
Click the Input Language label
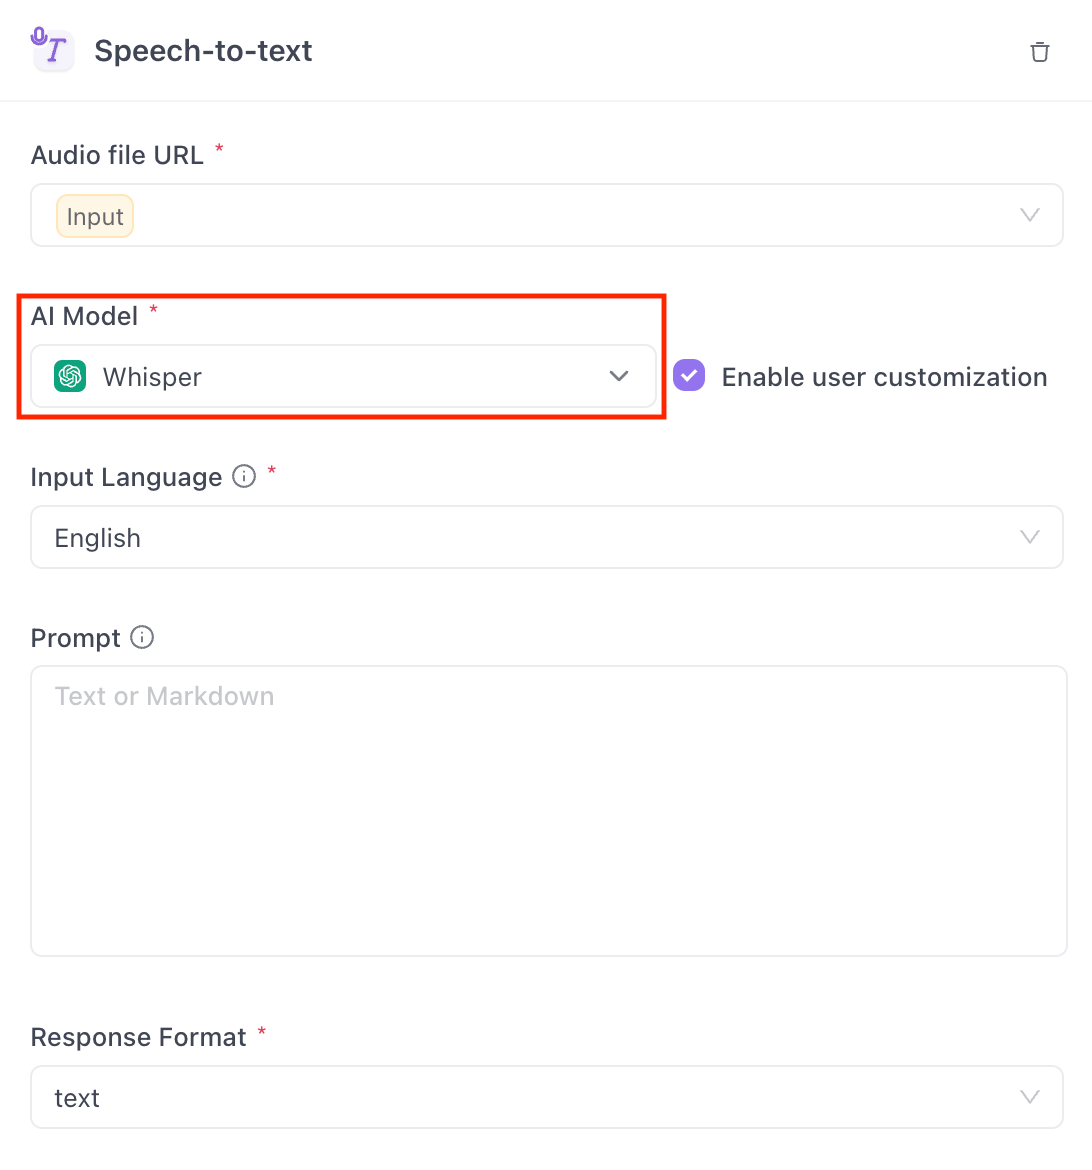[126, 477]
